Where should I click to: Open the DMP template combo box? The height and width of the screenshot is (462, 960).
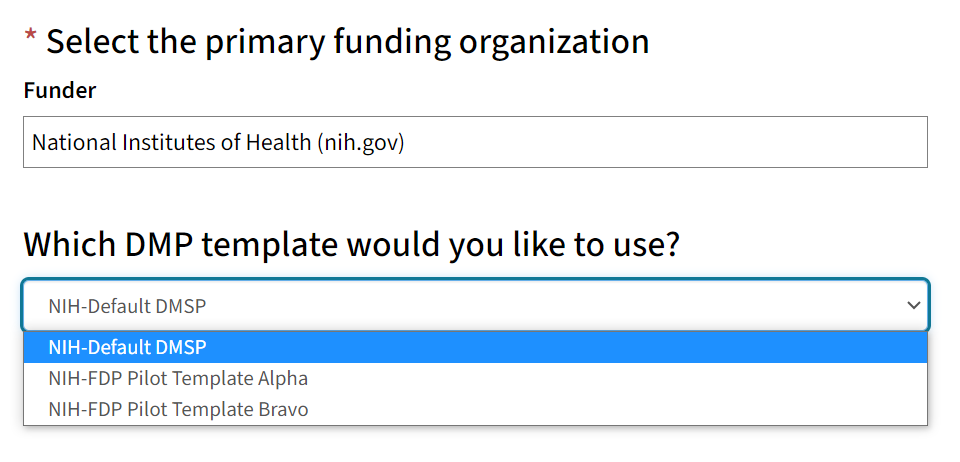tap(475, 305)
